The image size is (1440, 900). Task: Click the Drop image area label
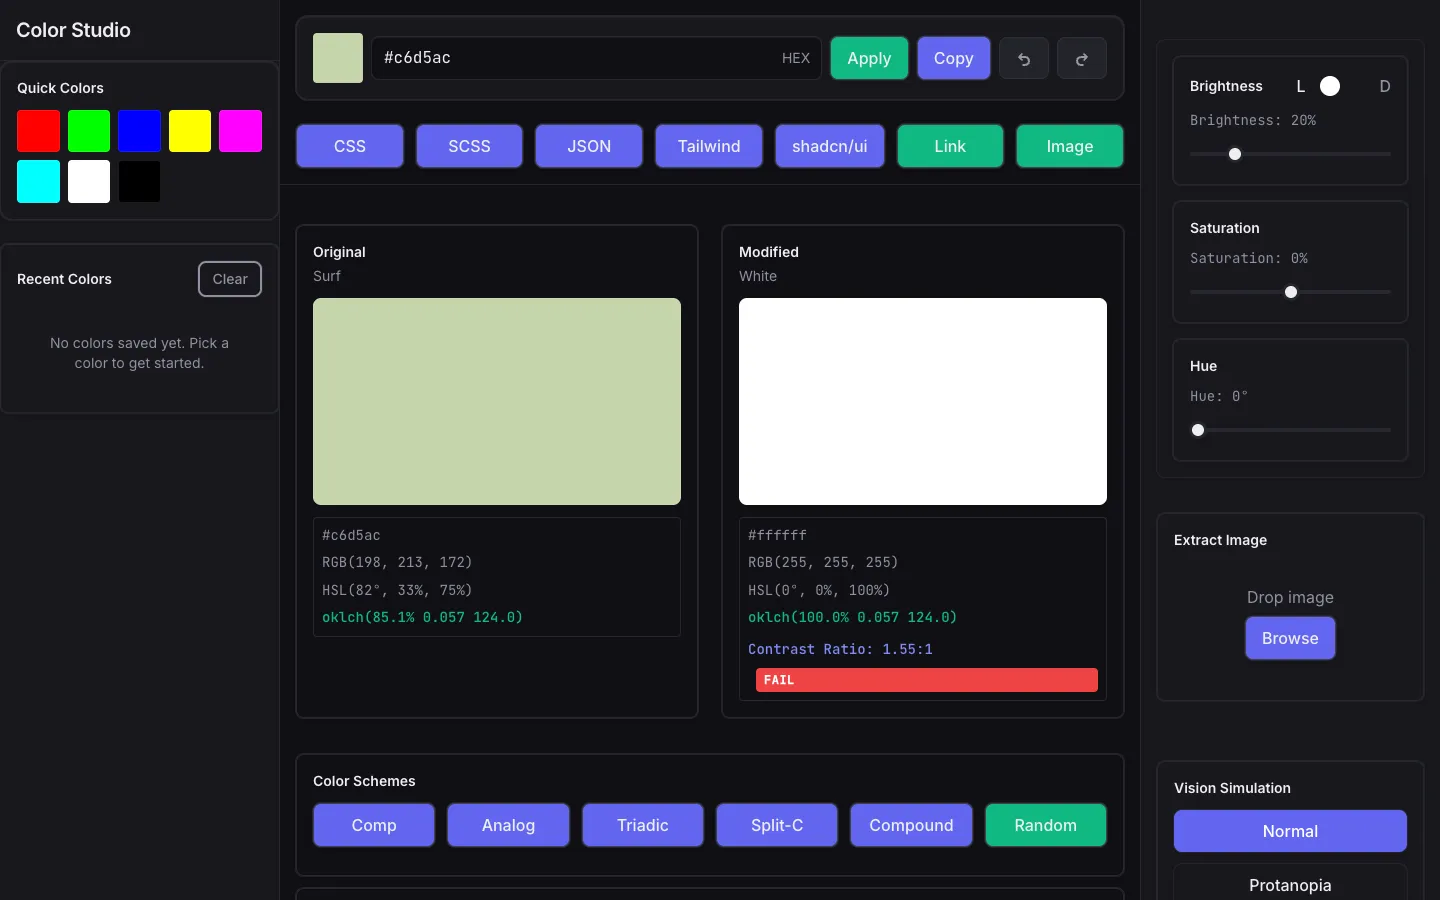coord(1290,597)
